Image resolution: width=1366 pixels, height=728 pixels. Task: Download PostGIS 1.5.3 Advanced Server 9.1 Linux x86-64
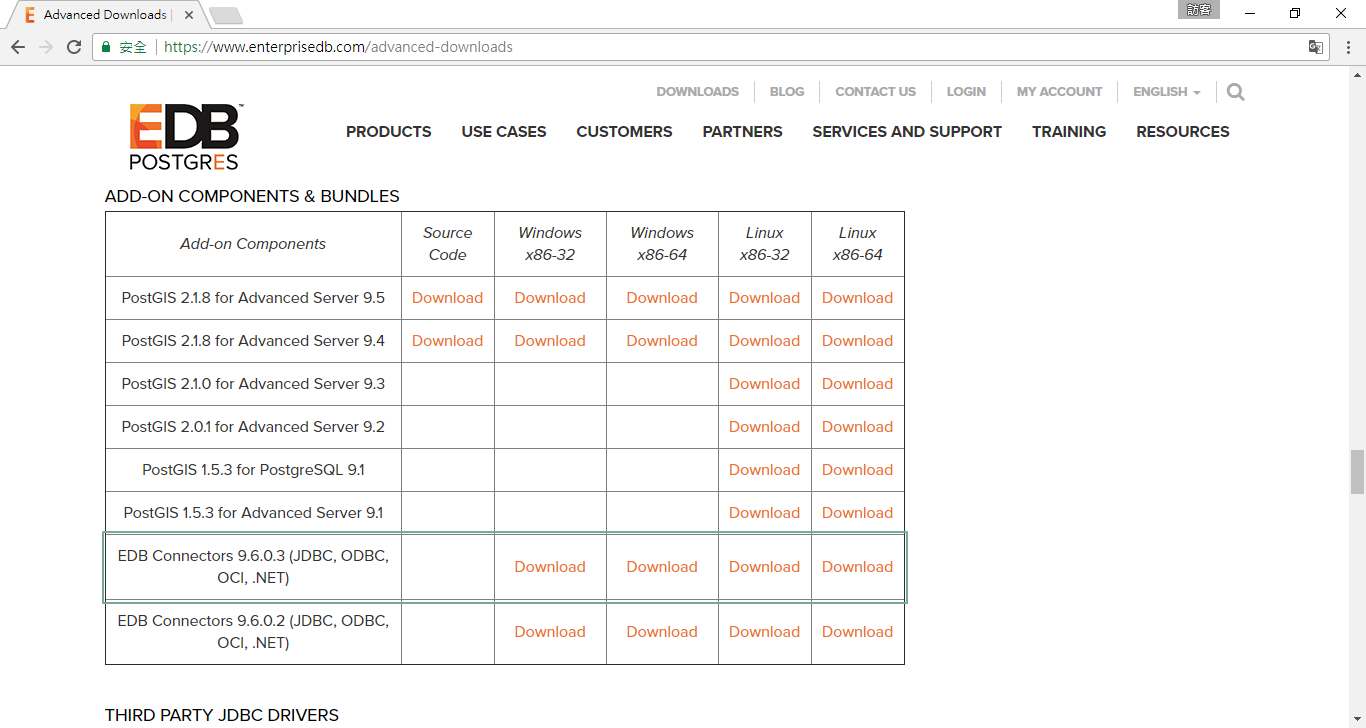857,513
